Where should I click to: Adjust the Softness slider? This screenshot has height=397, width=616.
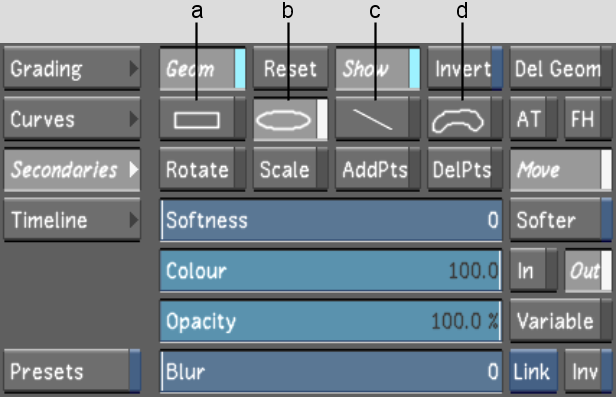point(331,220)
